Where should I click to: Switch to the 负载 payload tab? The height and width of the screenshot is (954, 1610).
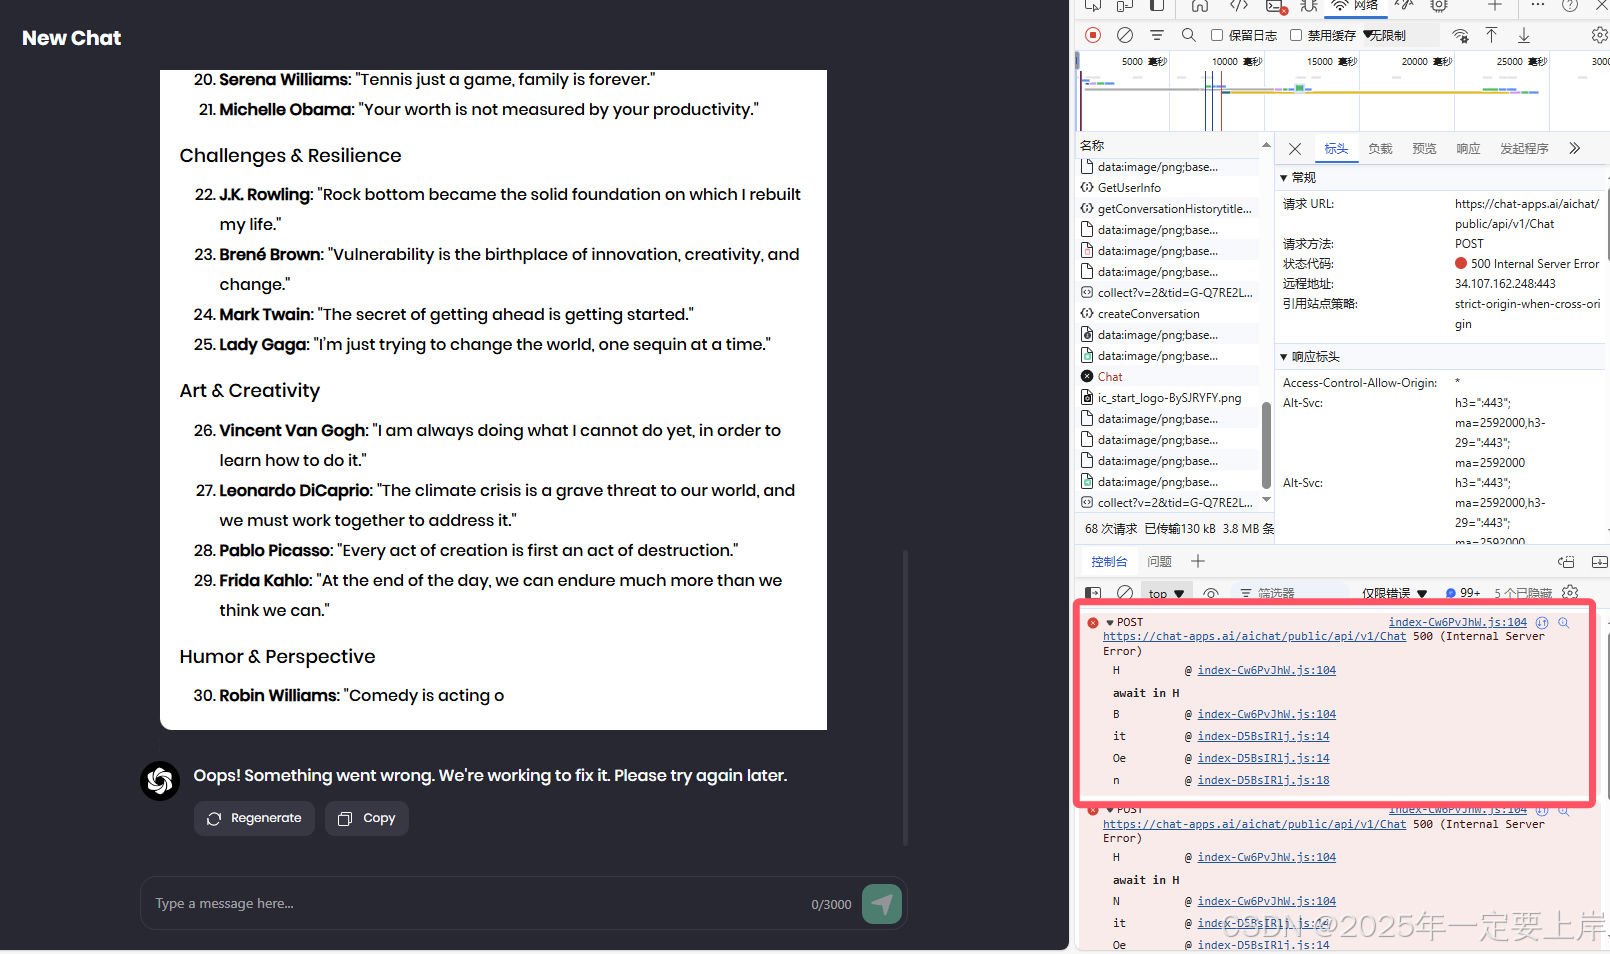point(1380,148)
